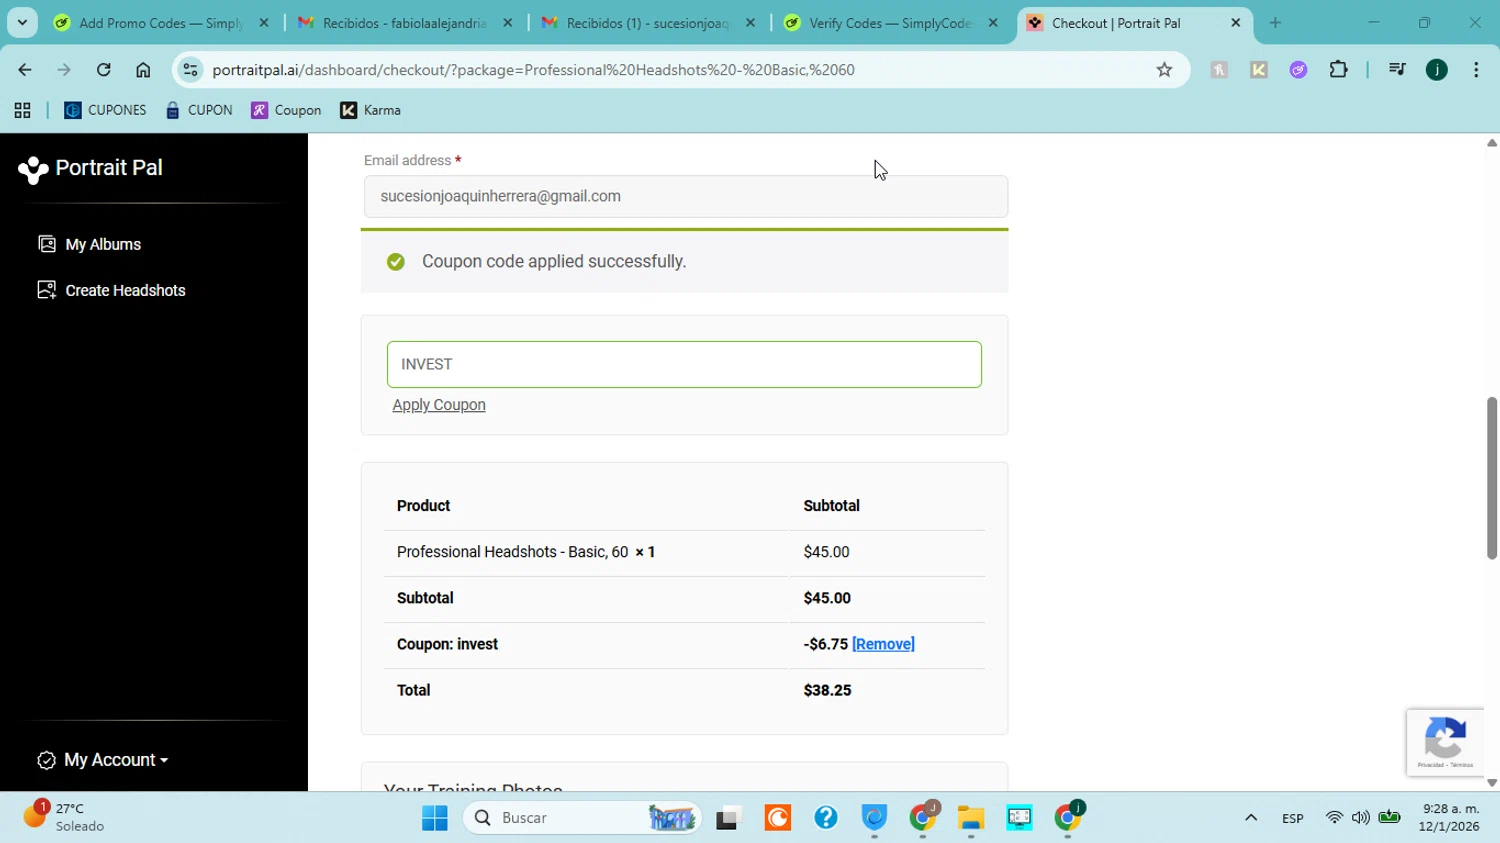1500x843 pixels.
Task: Bookmark this page with star icon
Action: [x=1164, y=70]
